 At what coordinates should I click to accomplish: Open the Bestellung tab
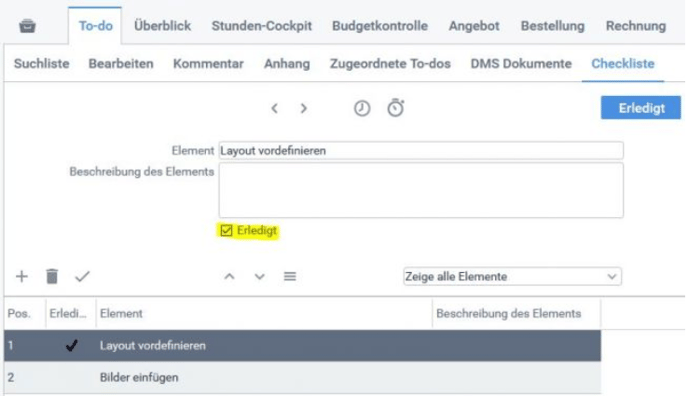552,26
